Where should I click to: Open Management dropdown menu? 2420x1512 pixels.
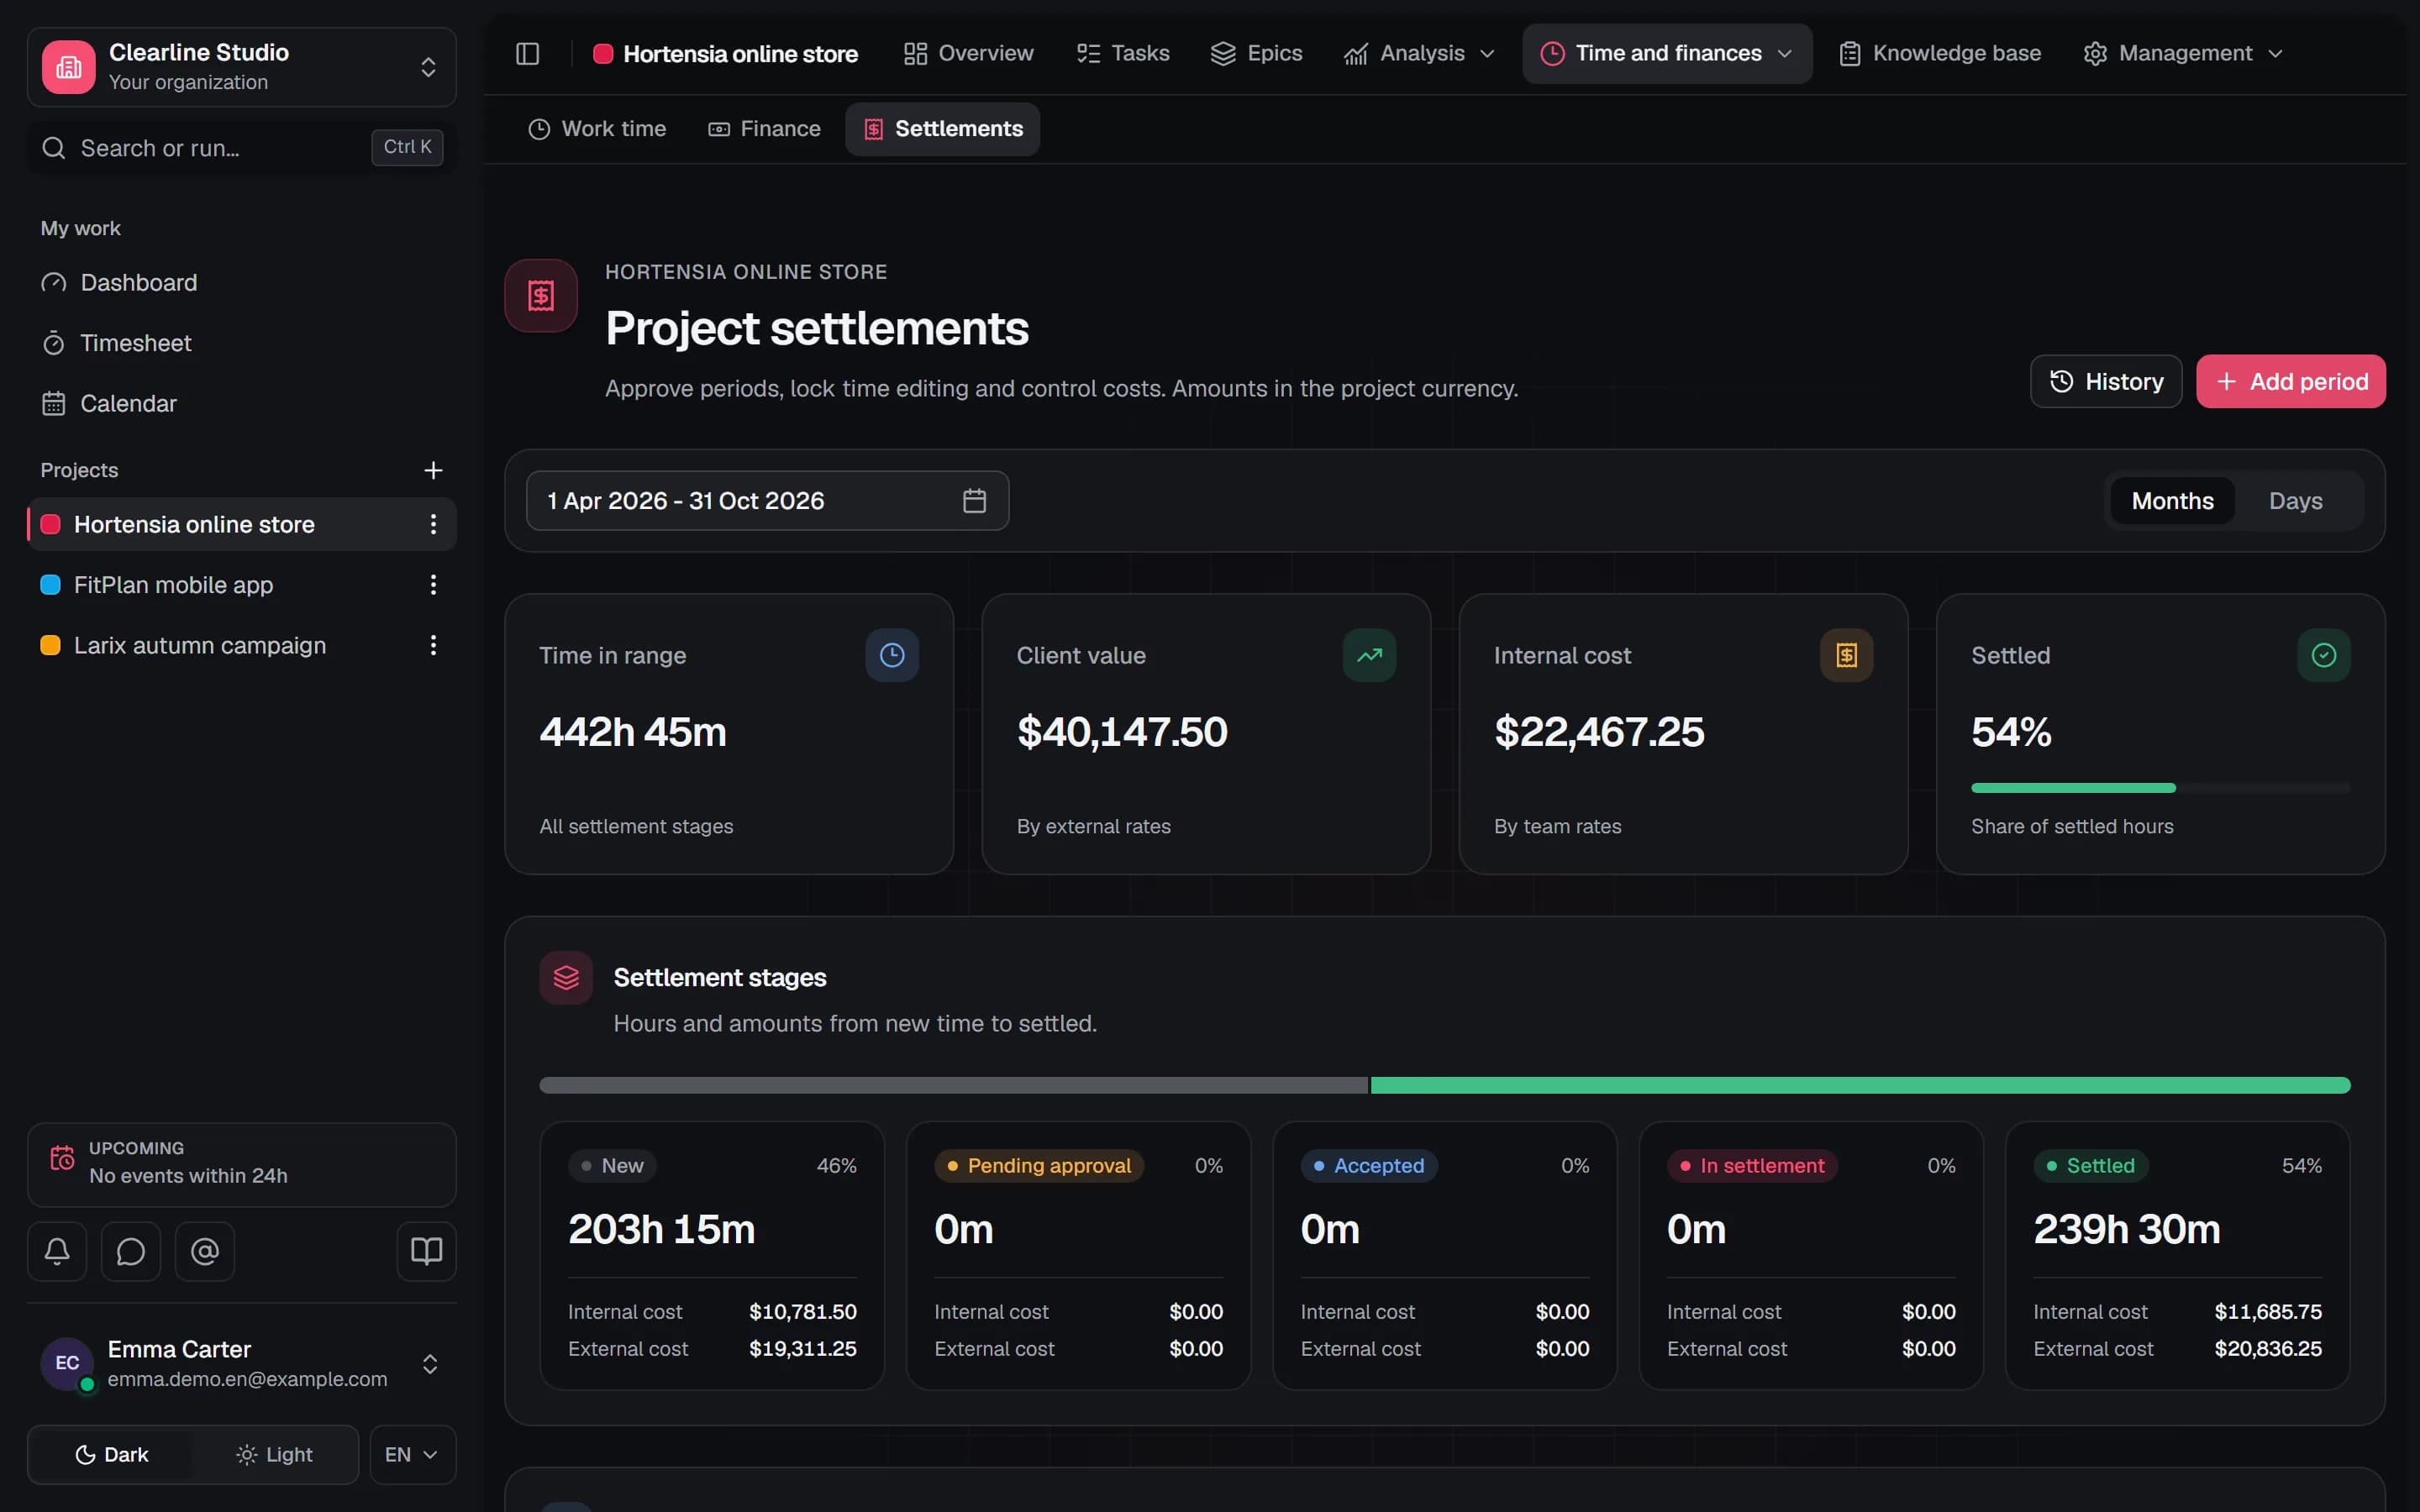(2183, 53)
